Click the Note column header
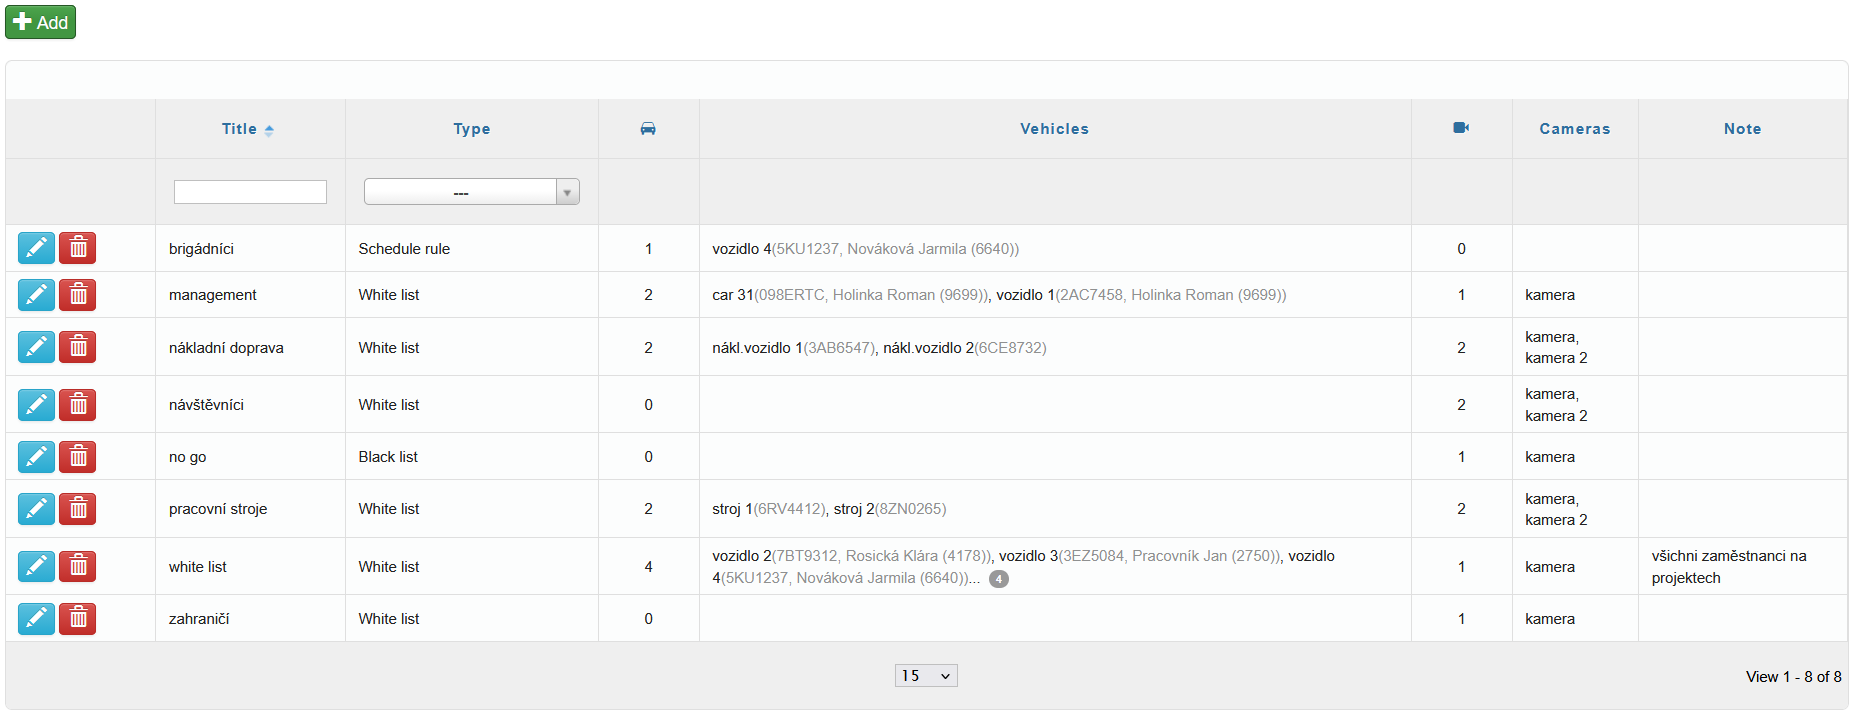 pos(1742,129)
